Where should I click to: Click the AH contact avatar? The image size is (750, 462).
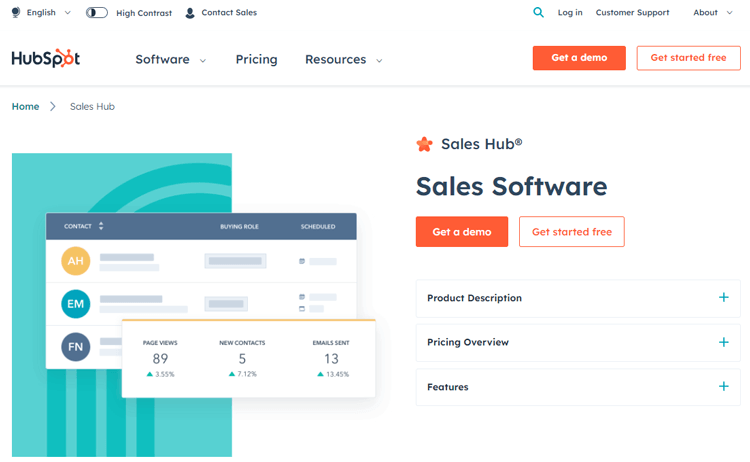point(76,261)
